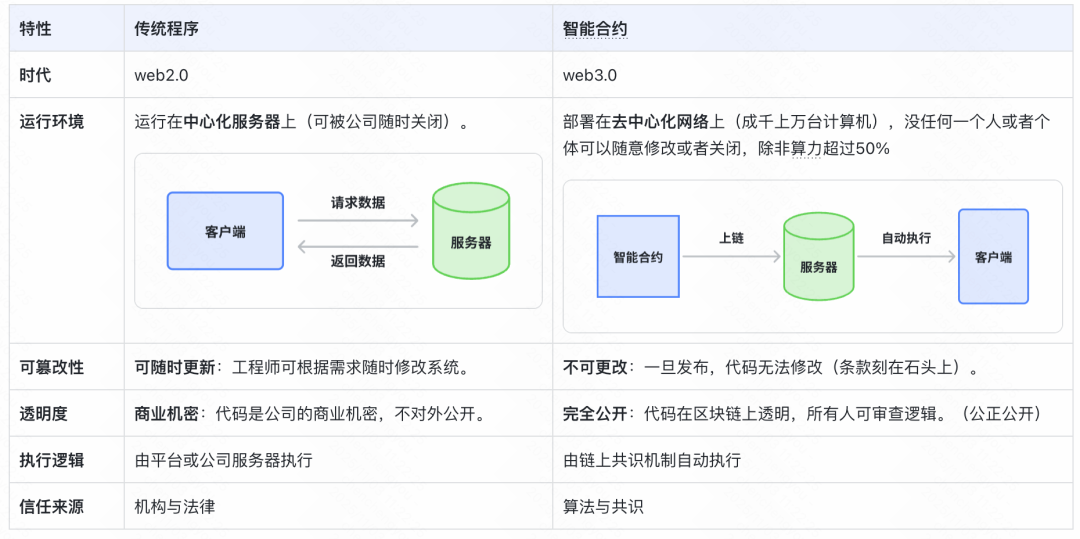Select the 智能合约 column header
This screenshot has height=539, width=1080.
pos(595,29)
